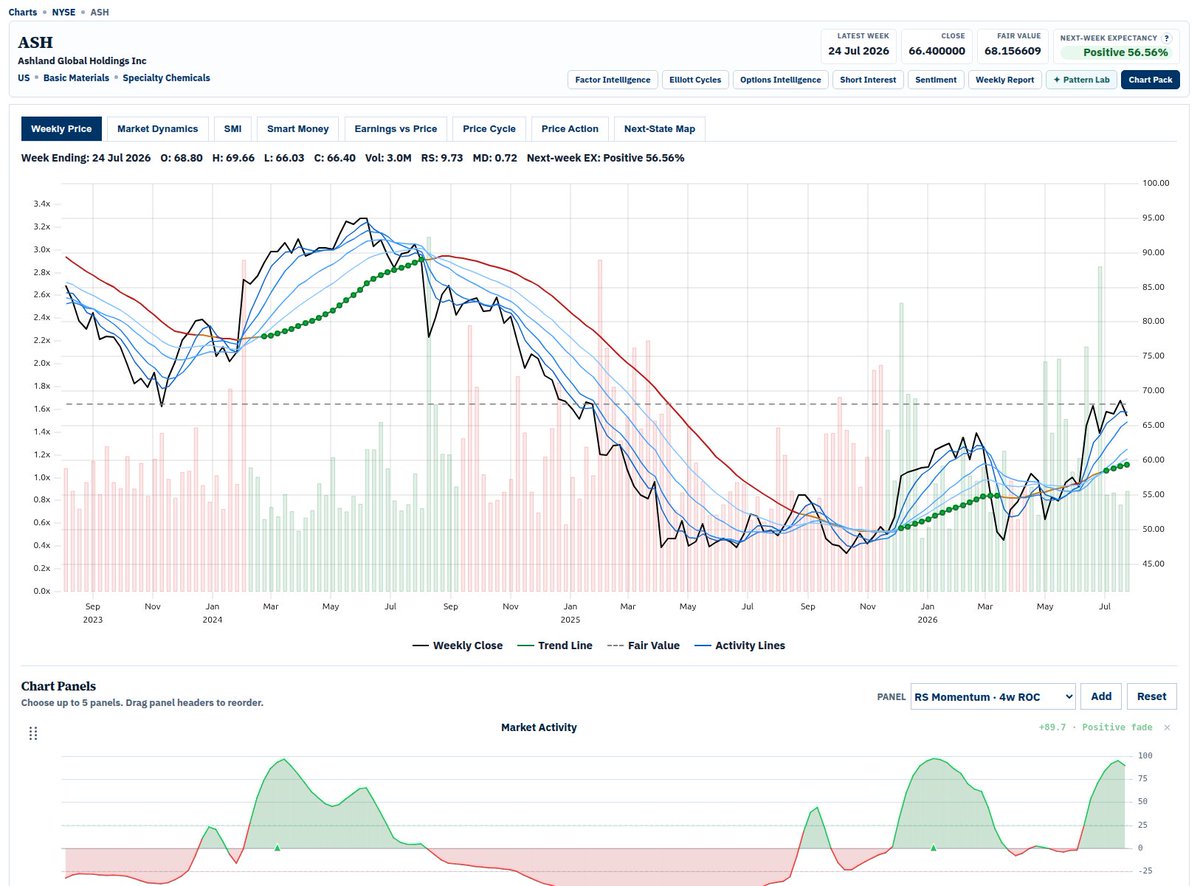Click the +89.7 Positive fade status text
The image size is (1200, 886).
tap(1095, 728)
